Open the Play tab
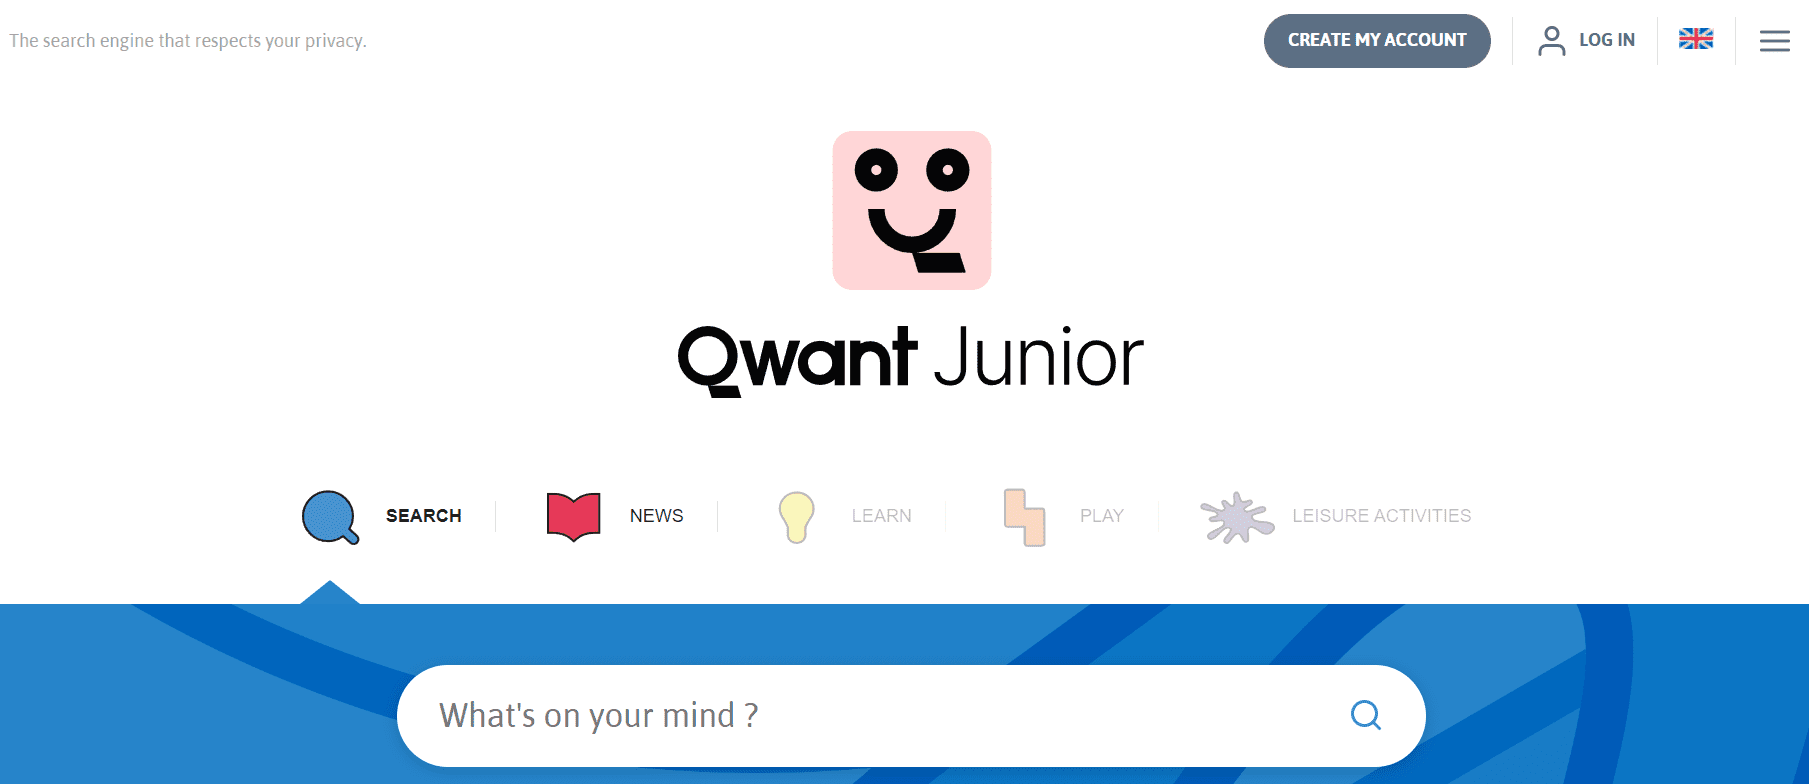The width and height of the screenshot is (1809, 784). (1101, 516)
